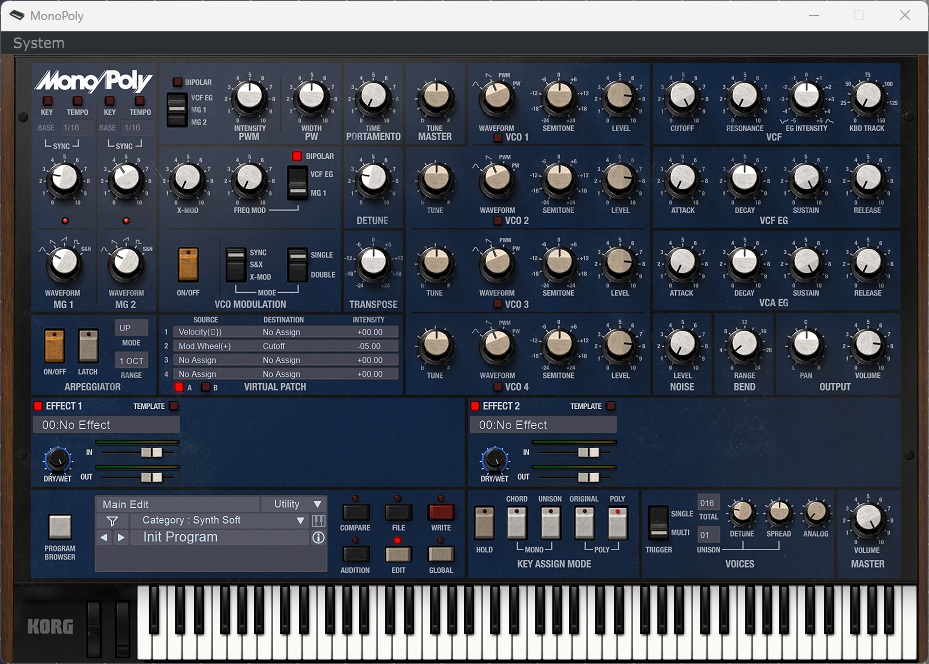929x664 pixels.
Task: Turn off the EFFECT 1 LED
Action: 38,406
